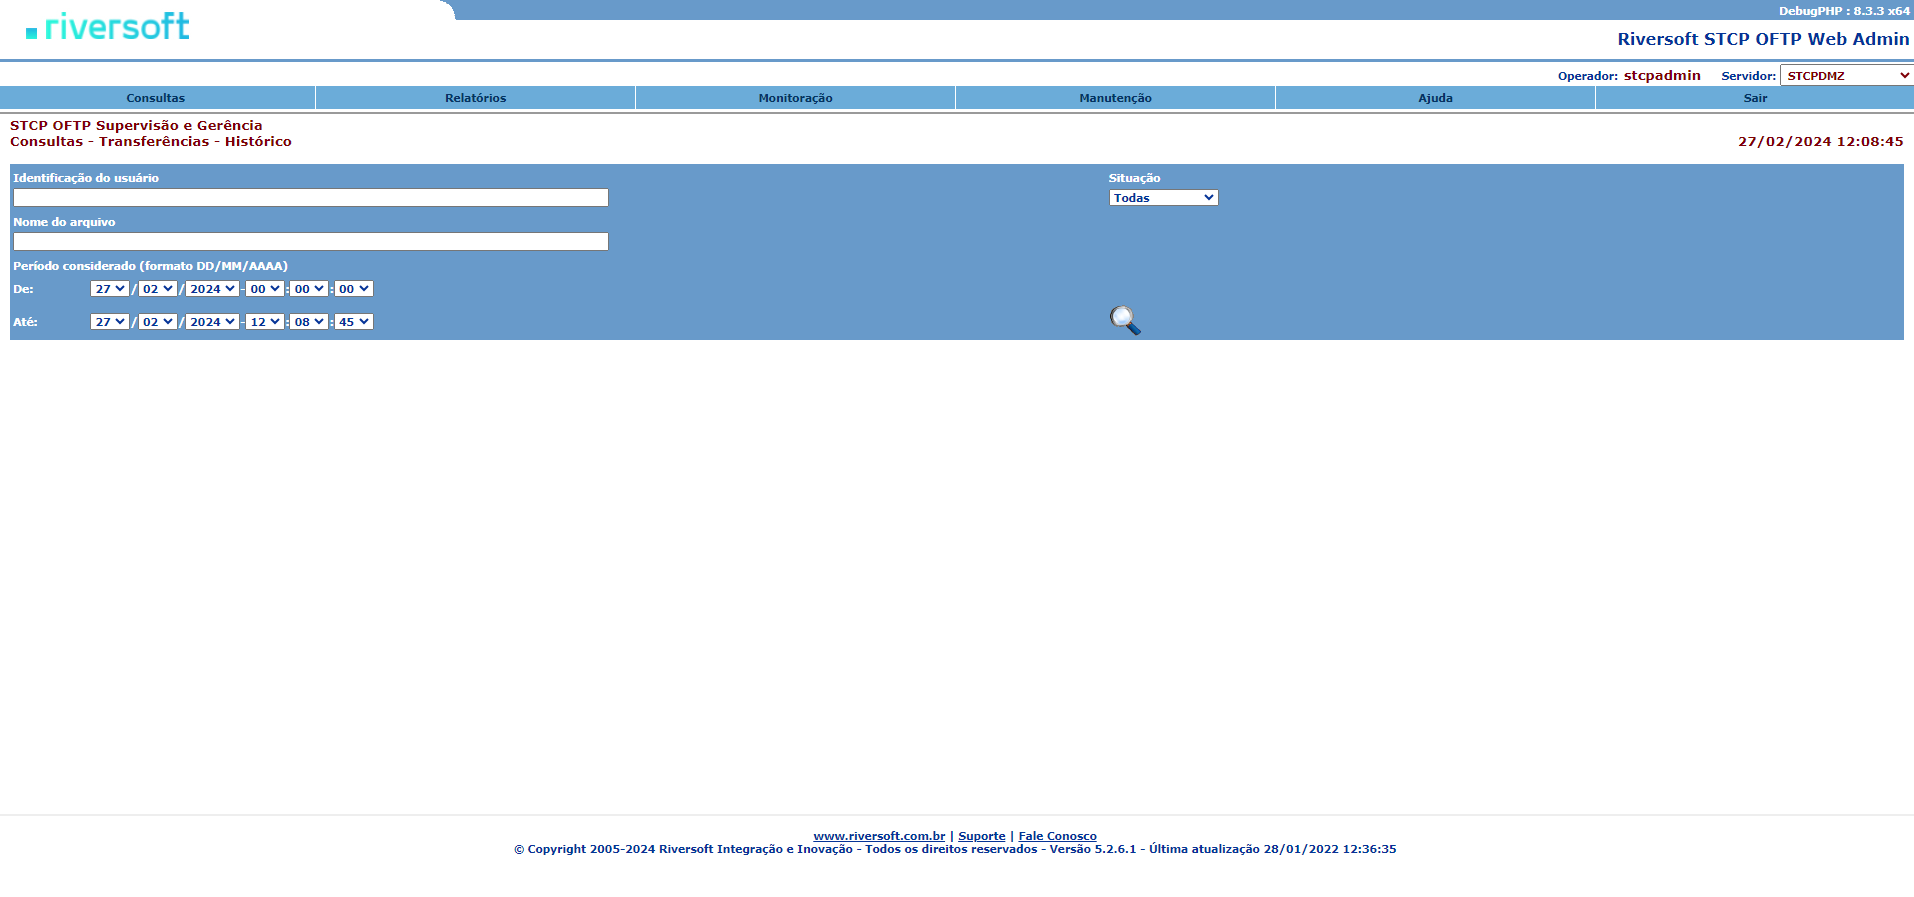Open the Manutenção menu

(1116, 98)
